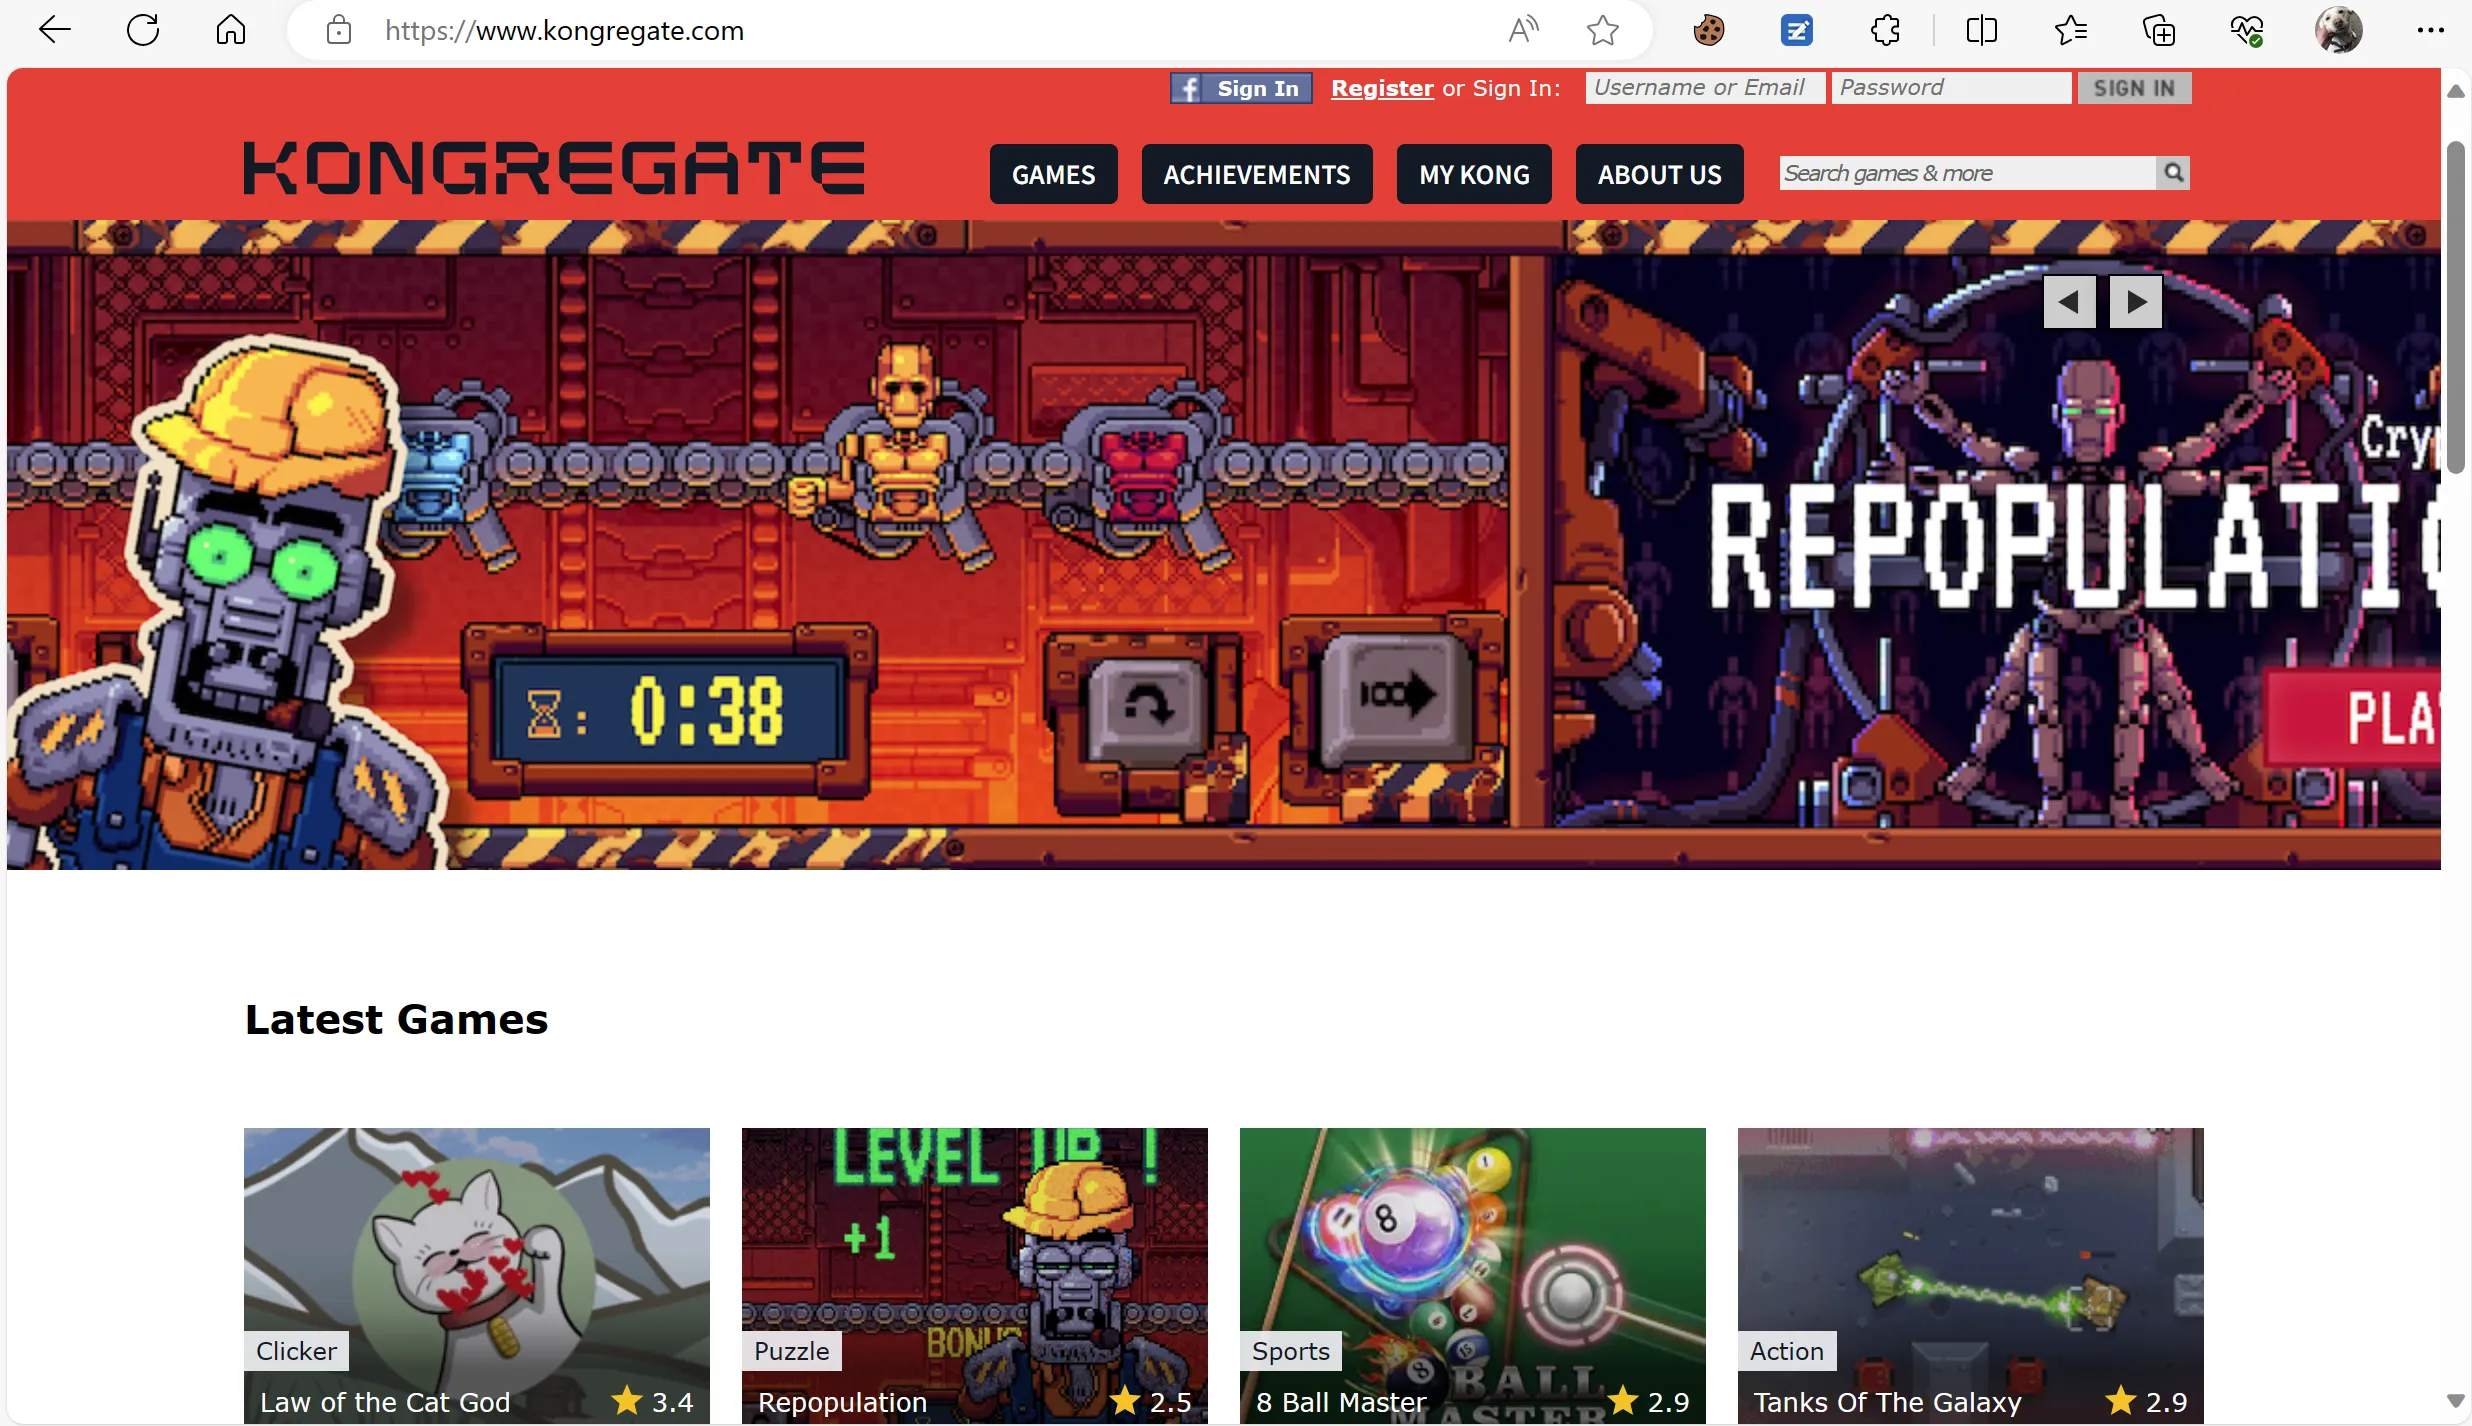
Task: Open the ABOUT US menu
Action: [1659, 174]
